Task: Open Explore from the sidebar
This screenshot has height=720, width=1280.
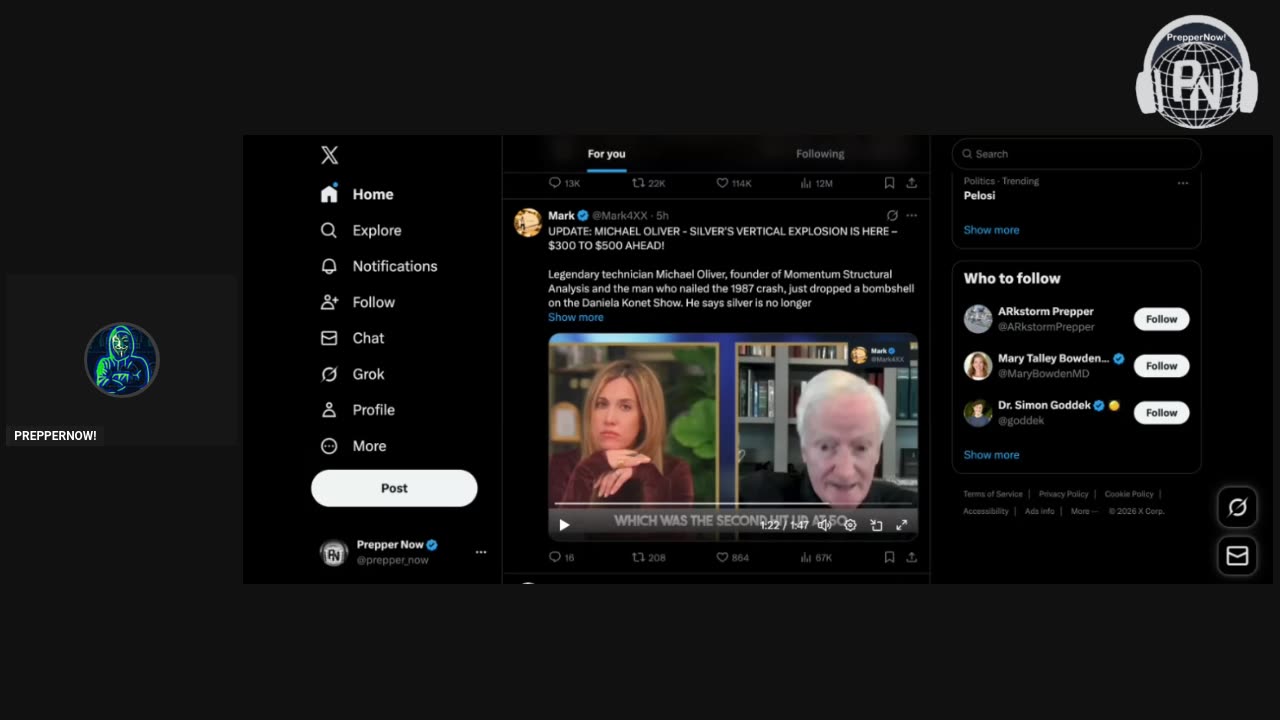Action: point(361,230)
